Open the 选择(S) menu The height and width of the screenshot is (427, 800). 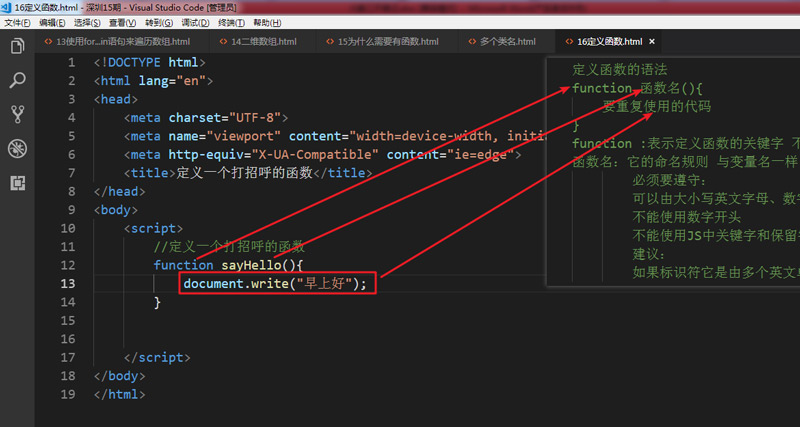[88, 22]
